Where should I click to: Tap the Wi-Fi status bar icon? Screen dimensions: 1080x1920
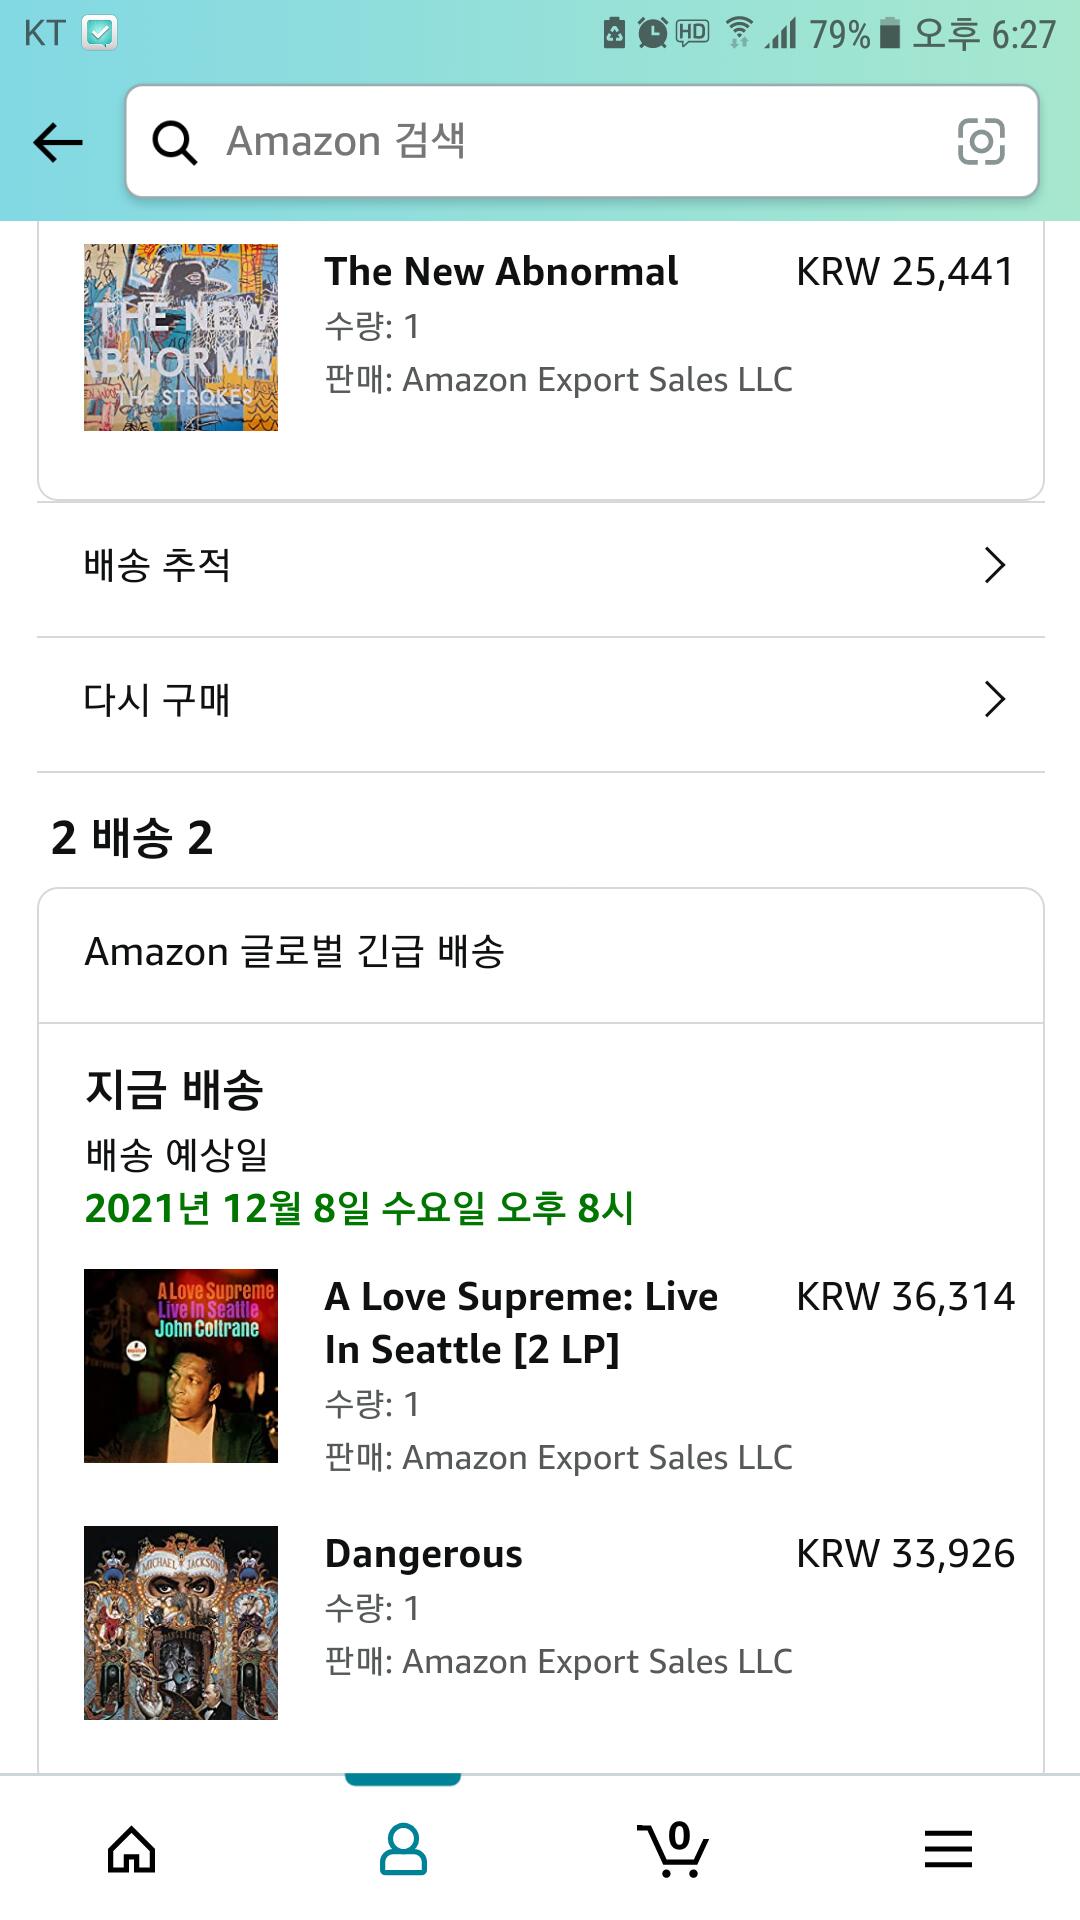739,34
